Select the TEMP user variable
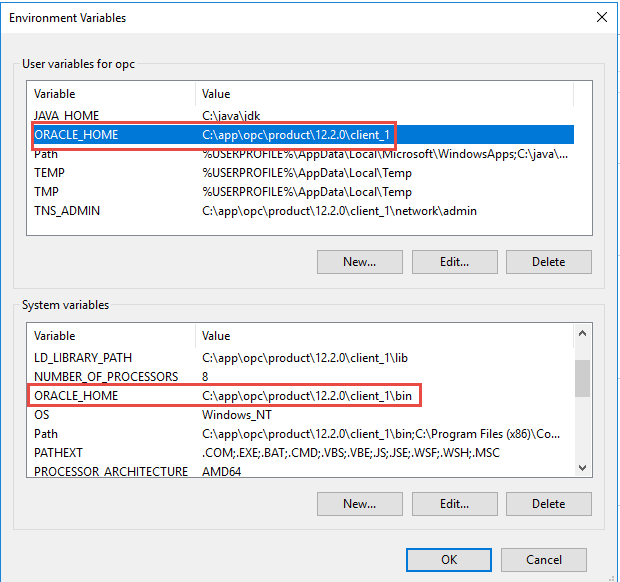Screen dimensions: 620x582 click(x=49, y=173)
